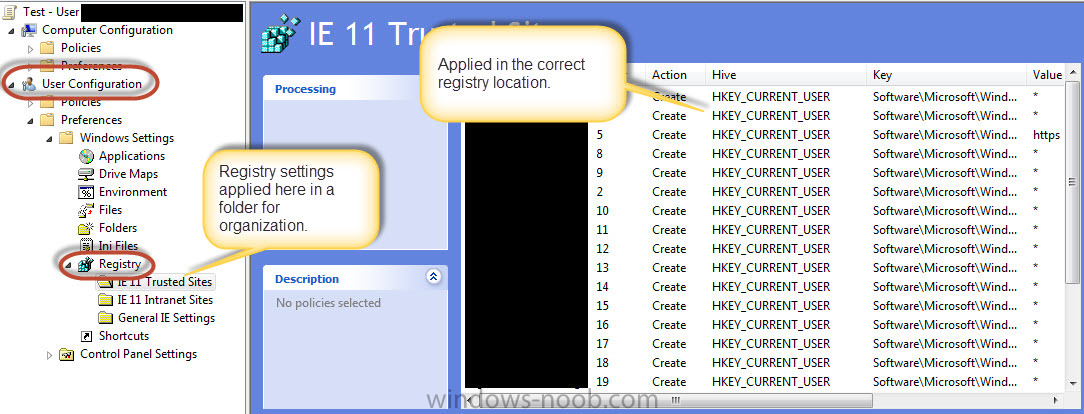
Task: Click the key cell in row 17
Action: tap(945, 344)
